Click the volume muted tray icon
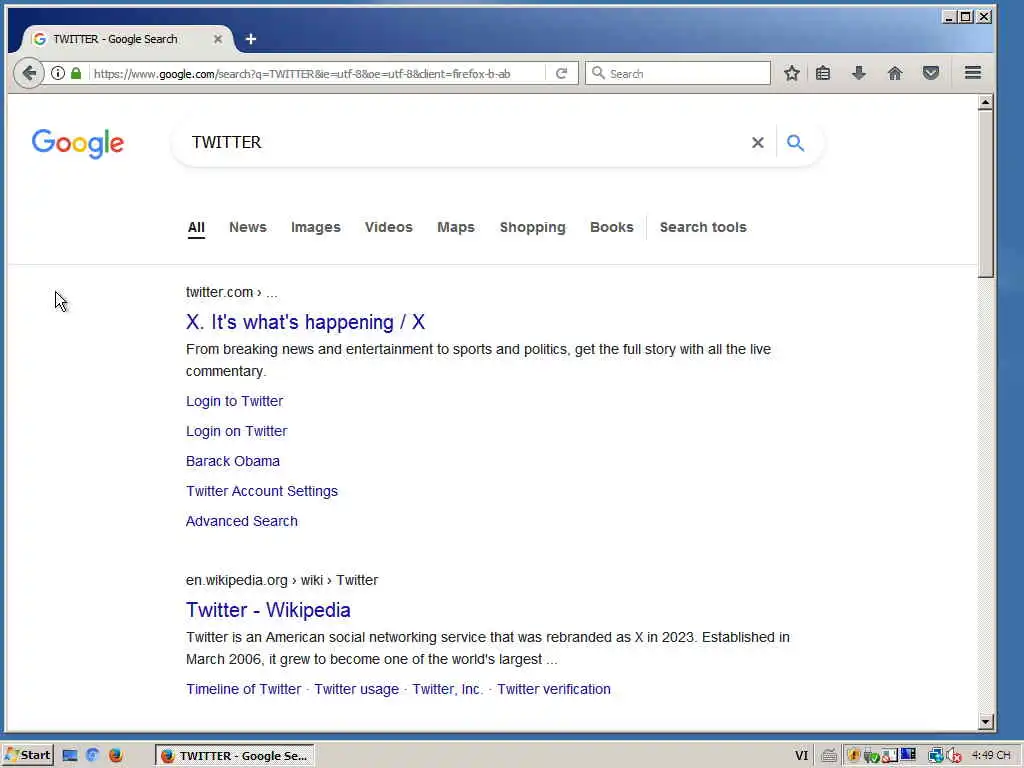The width and height of the screenshot is (1024, 768). [x=954, y=756]
